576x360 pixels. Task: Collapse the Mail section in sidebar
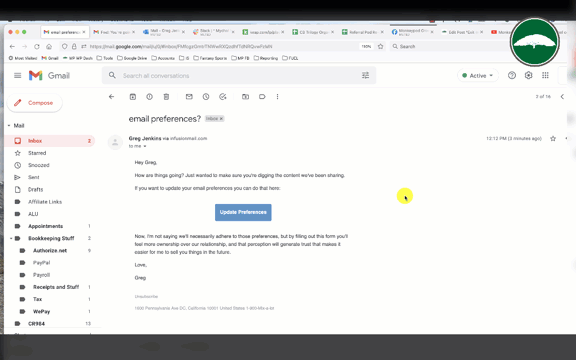tap(9, 126)
